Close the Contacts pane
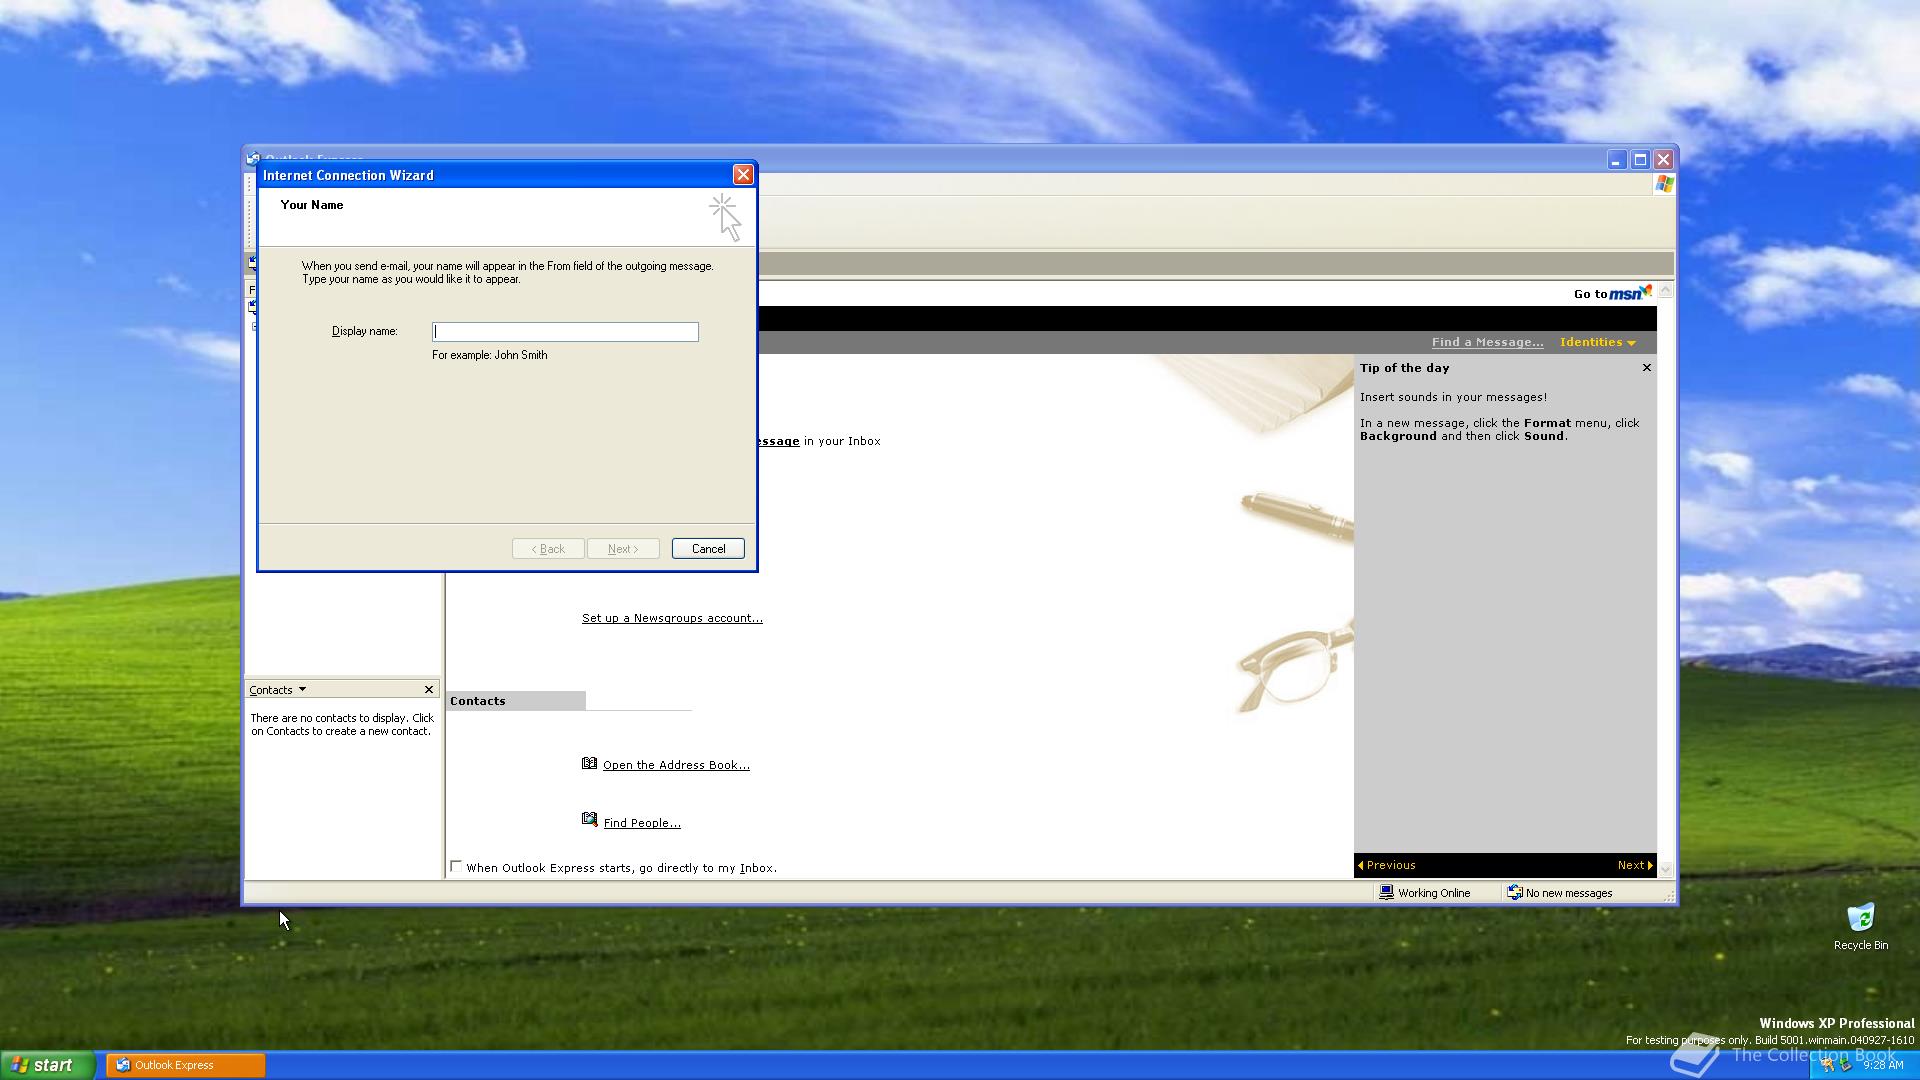1920x1080 pixels. pyautogui.click(x=429, y=690)
